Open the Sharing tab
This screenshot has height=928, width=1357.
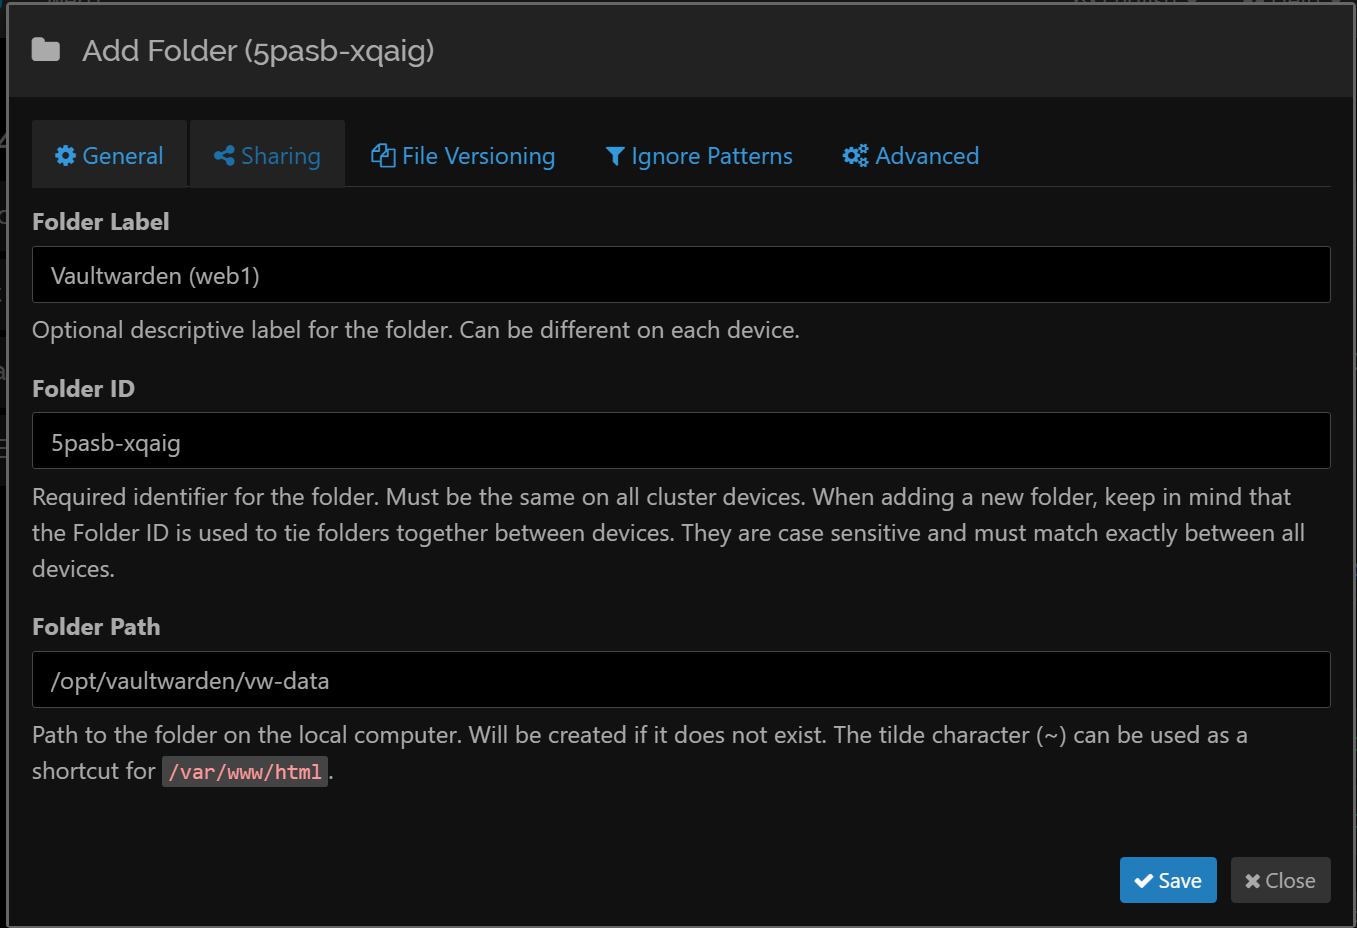tap(268, 156)
